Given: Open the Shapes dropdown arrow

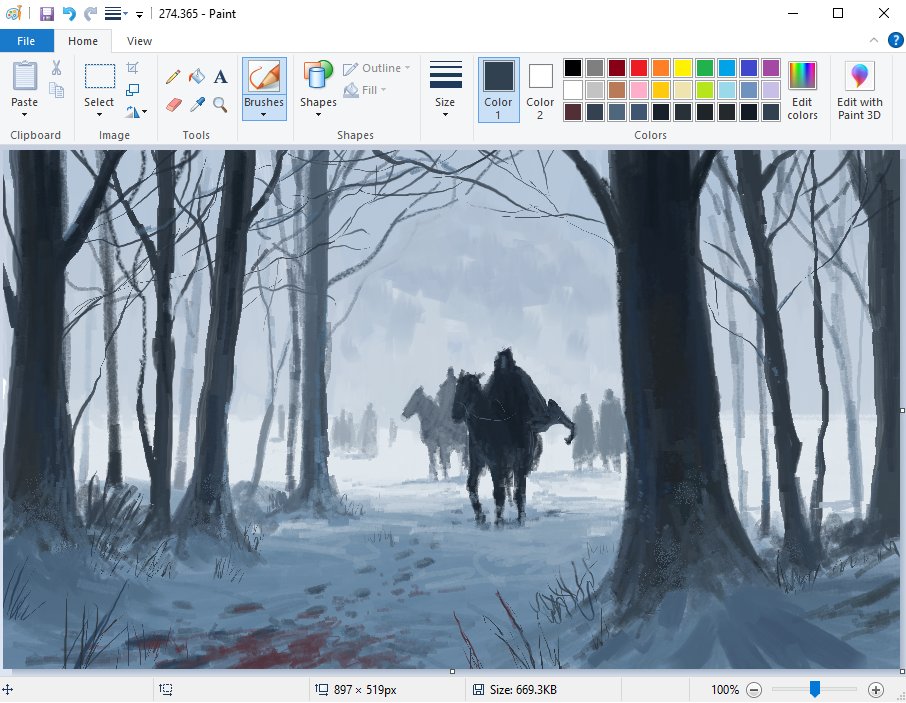Looking at the screenshot, I should coord(318,114).
